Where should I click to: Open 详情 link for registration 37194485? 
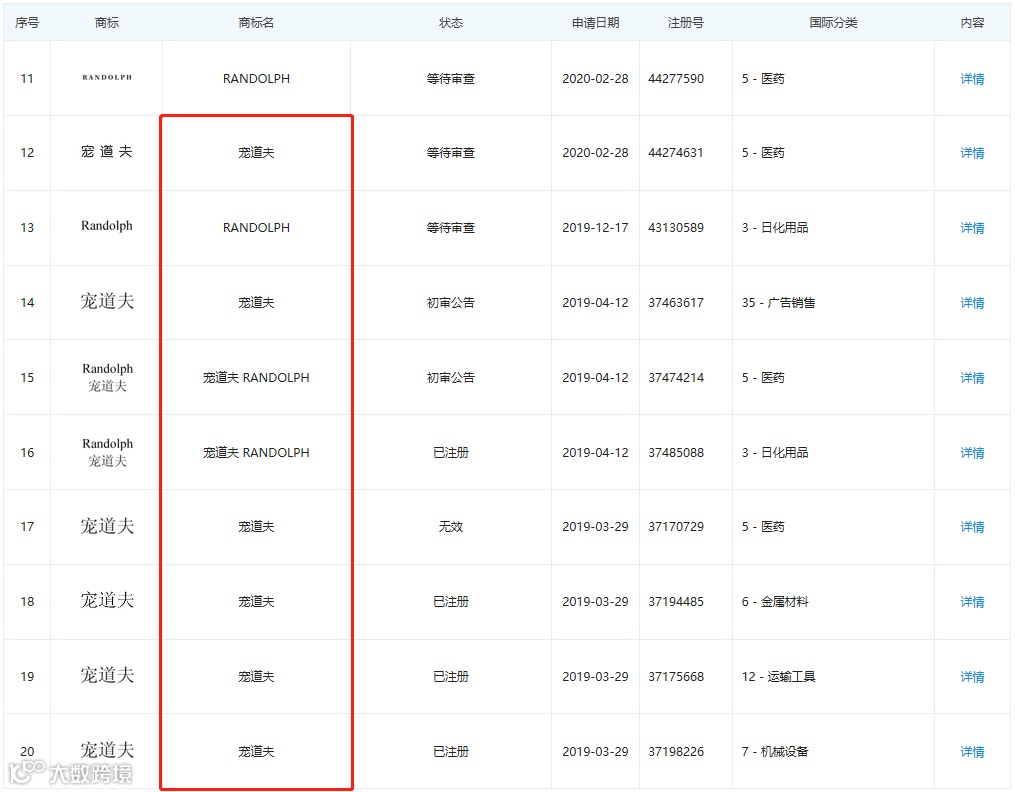tap(972, 602)
